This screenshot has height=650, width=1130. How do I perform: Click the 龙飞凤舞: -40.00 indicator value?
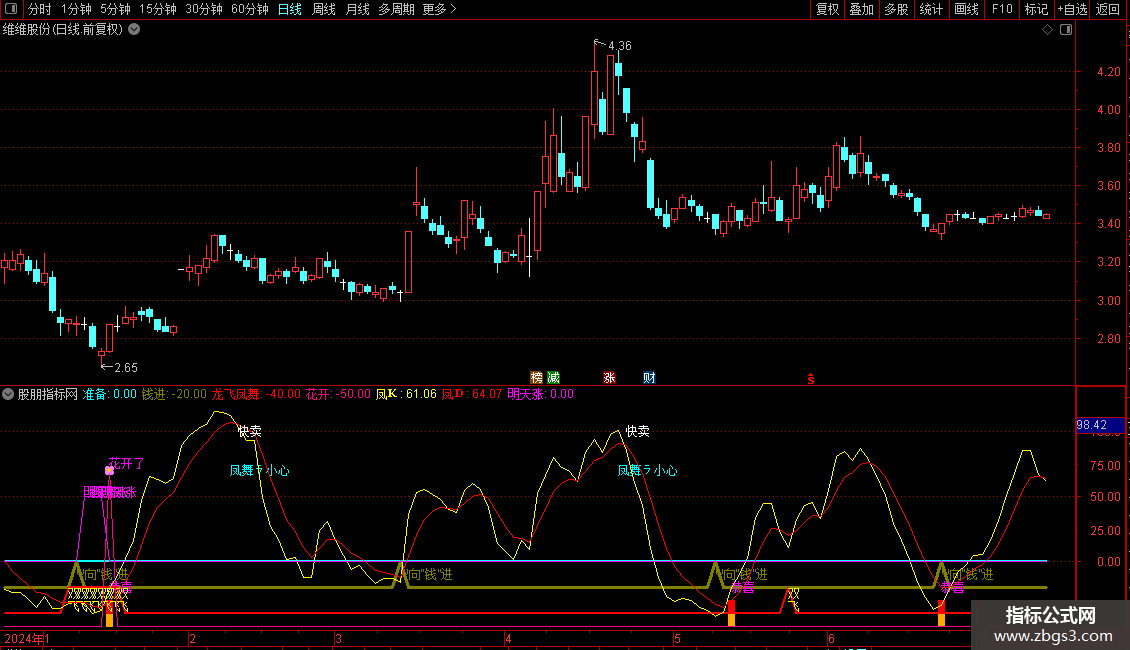pos(256,394)
